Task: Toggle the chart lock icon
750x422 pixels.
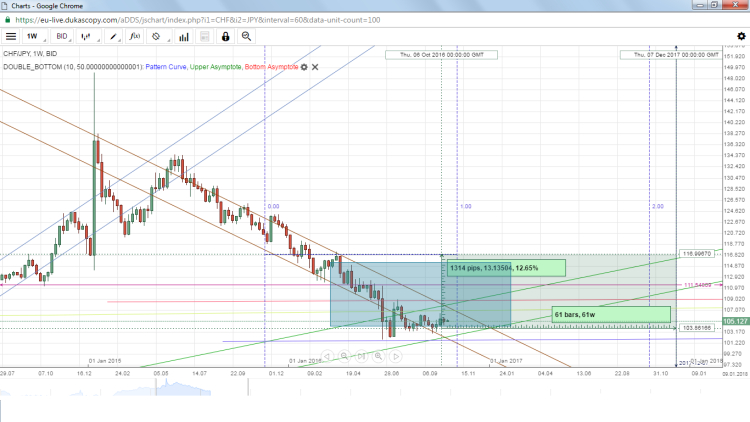Action: click(225, 36)
